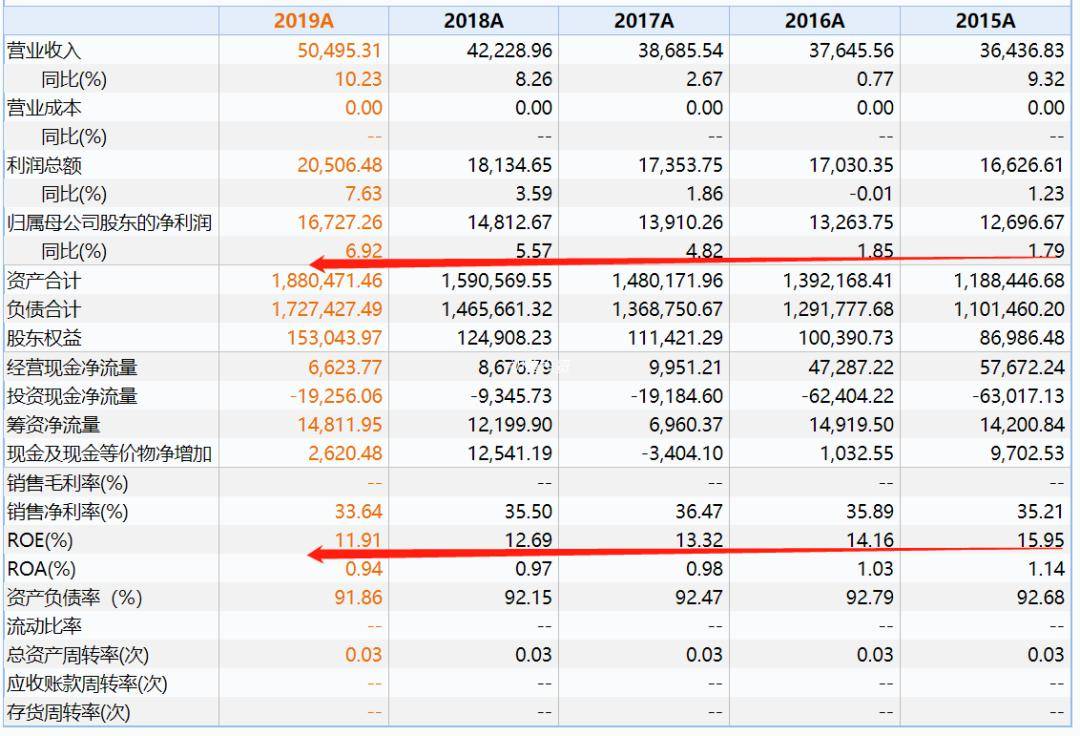This screenshot has height=736, width=1080.
Task: Select the 经营现金净流量 row label
Action: 72,367
